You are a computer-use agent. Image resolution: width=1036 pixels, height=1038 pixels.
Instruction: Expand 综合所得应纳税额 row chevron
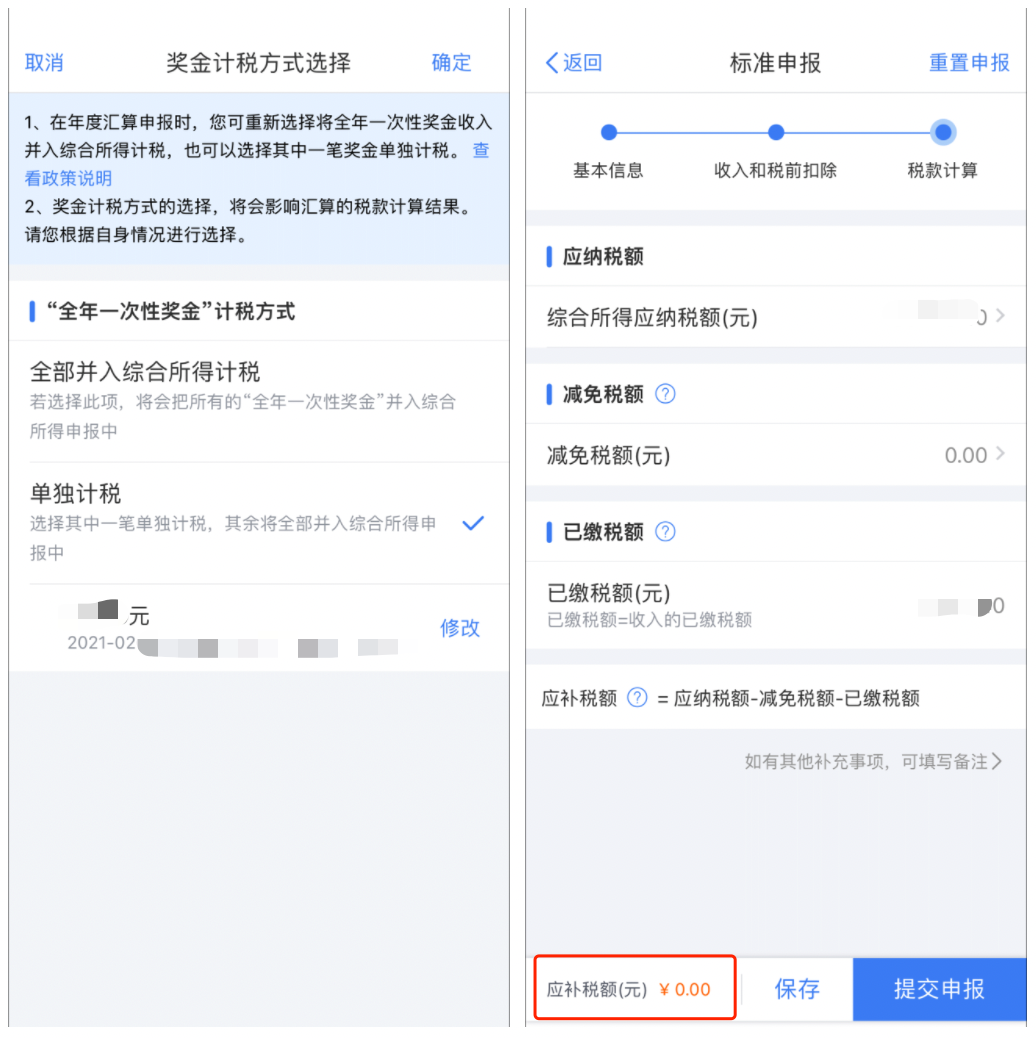1000,316
